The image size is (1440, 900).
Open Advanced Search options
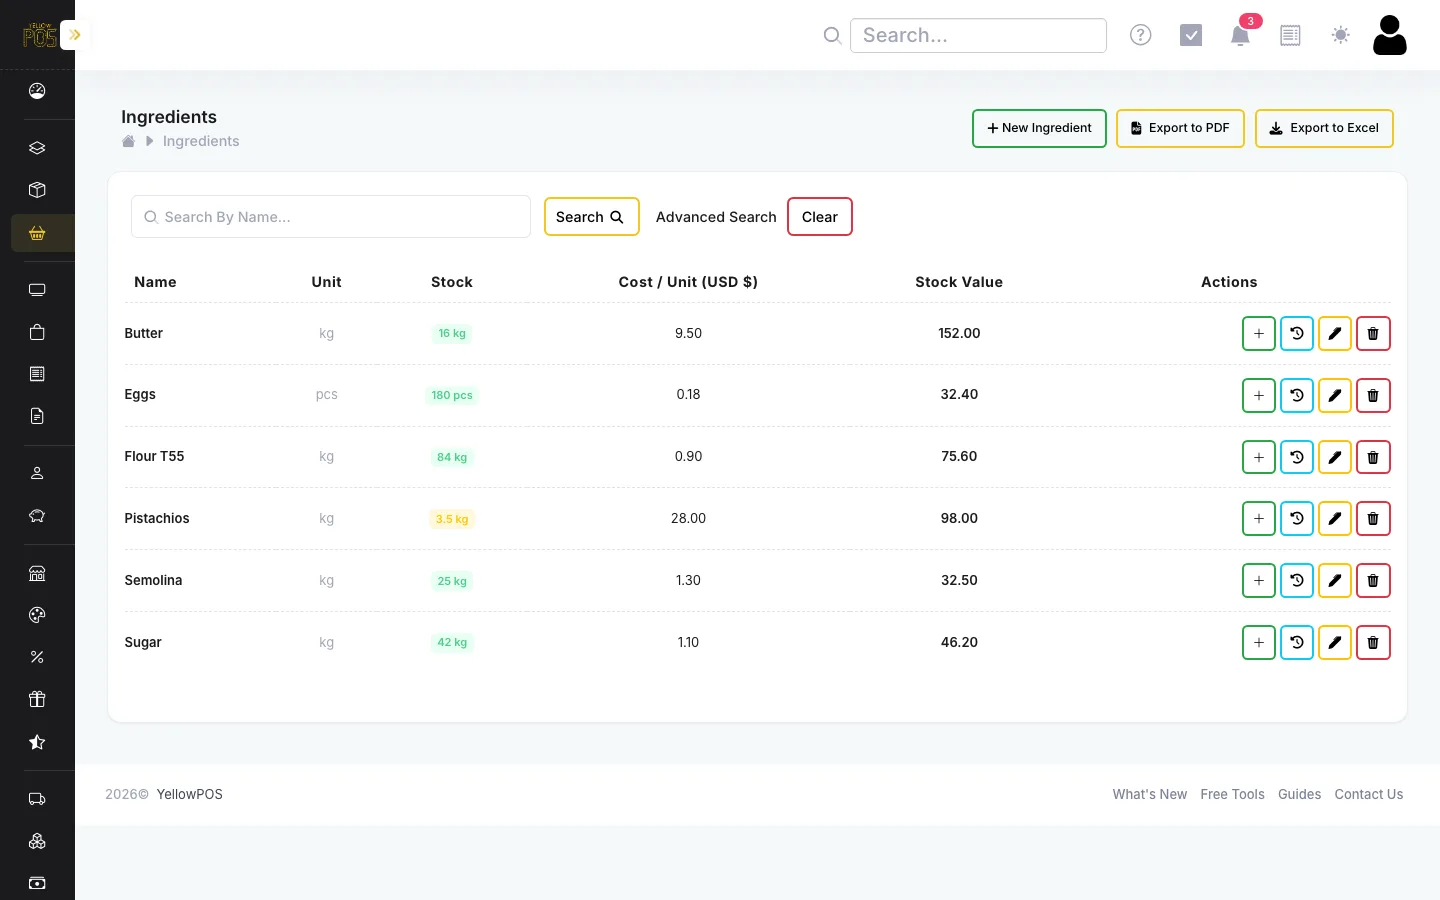(x=716, y=217)
